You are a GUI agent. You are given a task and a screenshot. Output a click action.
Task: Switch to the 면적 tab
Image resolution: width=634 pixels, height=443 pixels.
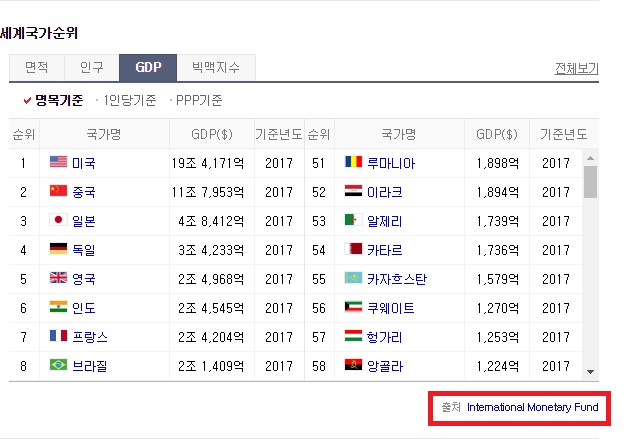point(37,68)
